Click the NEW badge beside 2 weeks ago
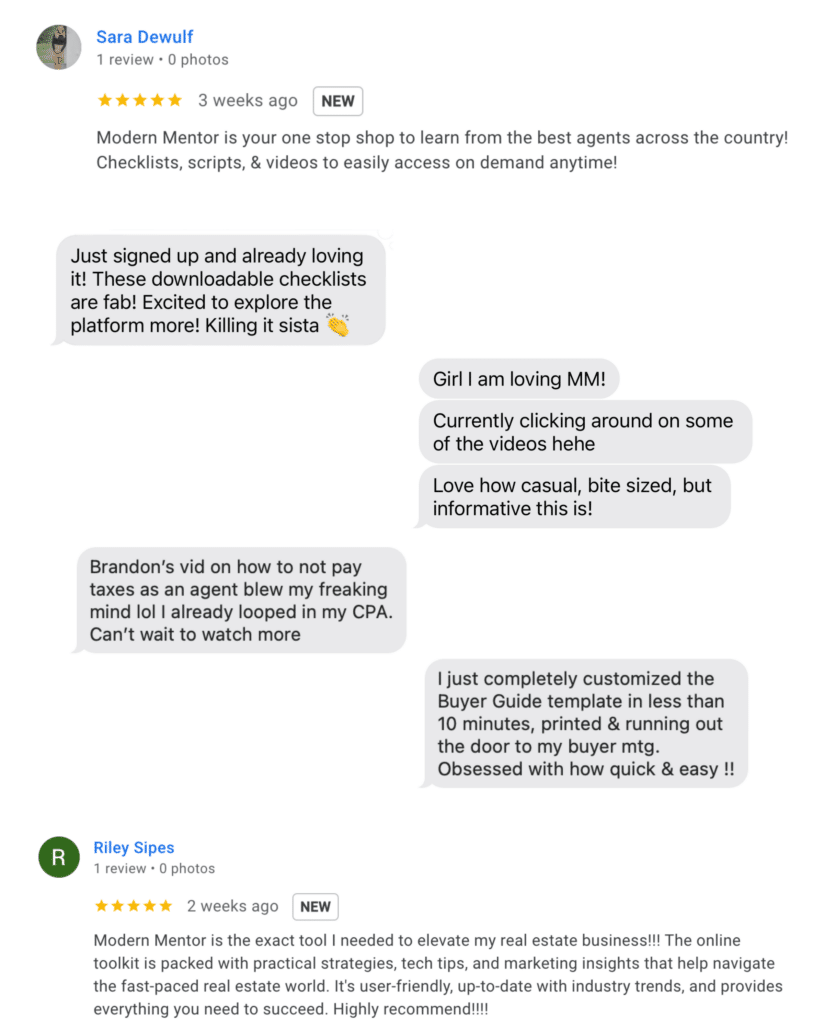 tap(315, 907)
